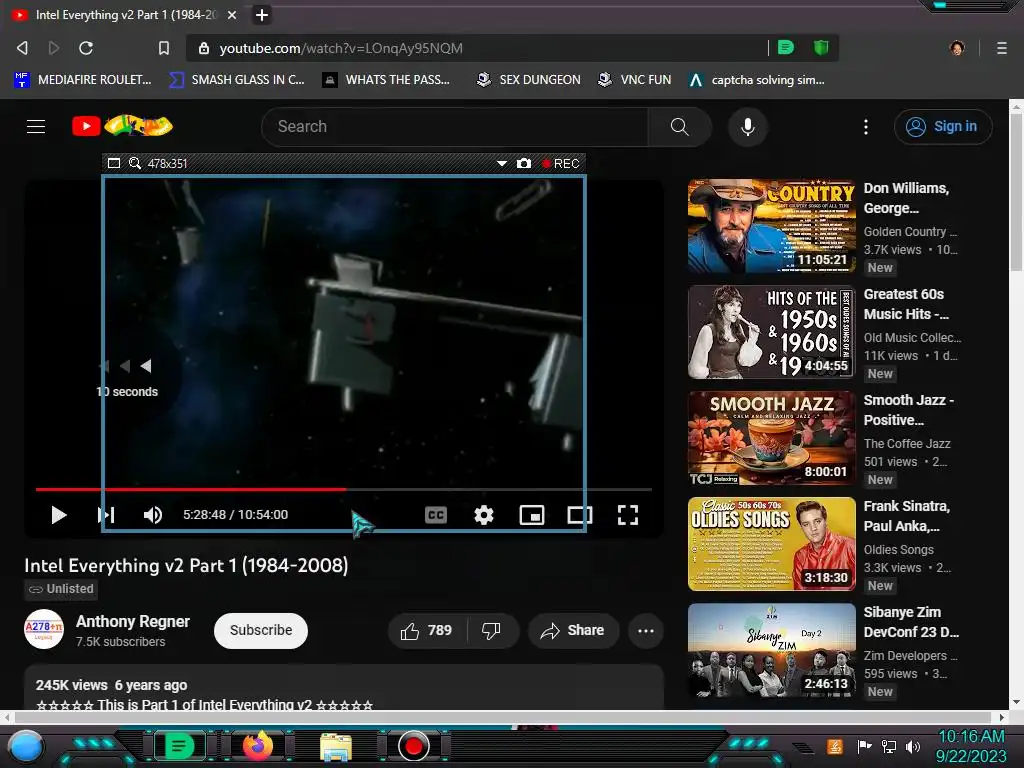The height and width of the screenshot is (768, 1024).
Task: Expand the recorder dropdown arrow
Action: (502, 163)
